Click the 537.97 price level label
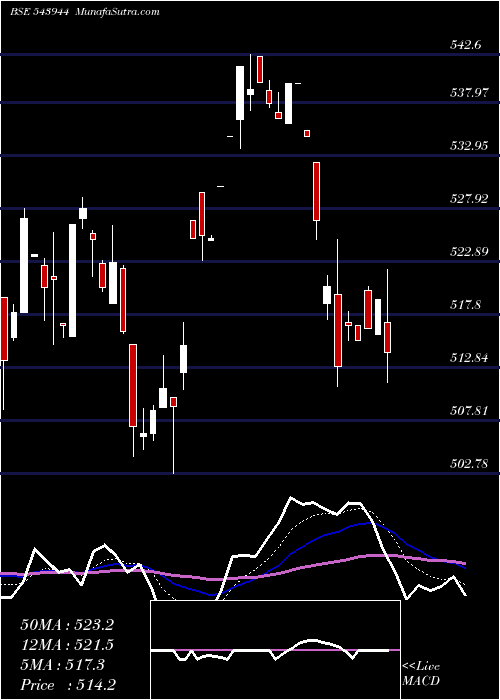This screenshot has width=500, height=700. click(x=468, y=93)
